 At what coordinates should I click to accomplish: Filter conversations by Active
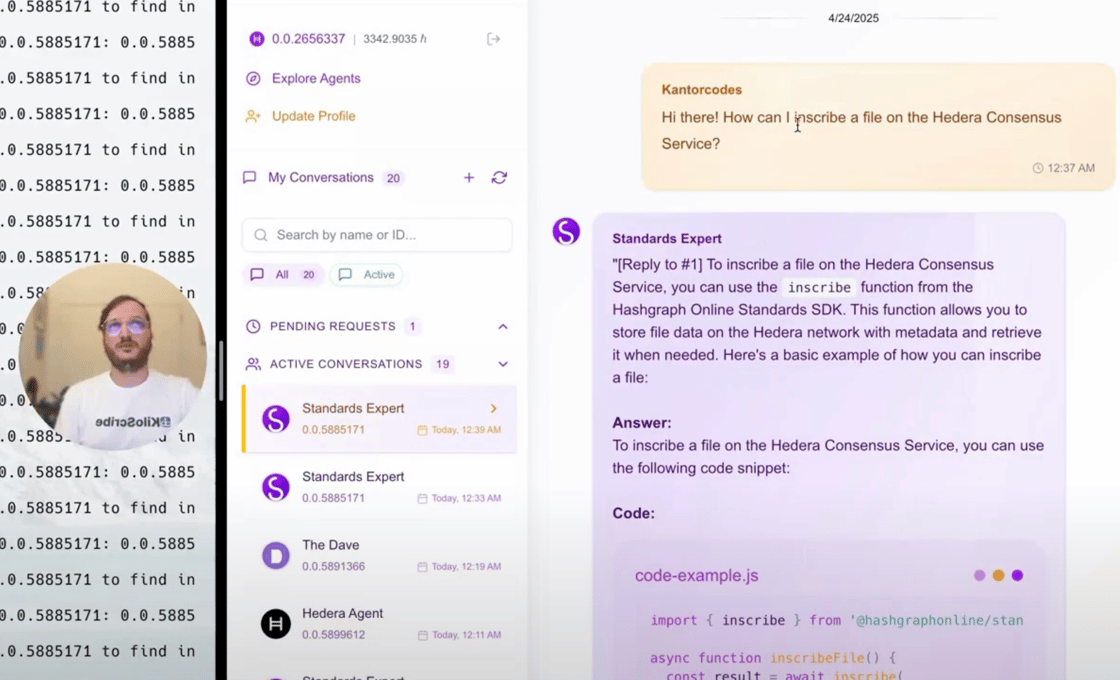tap(366, 274)
